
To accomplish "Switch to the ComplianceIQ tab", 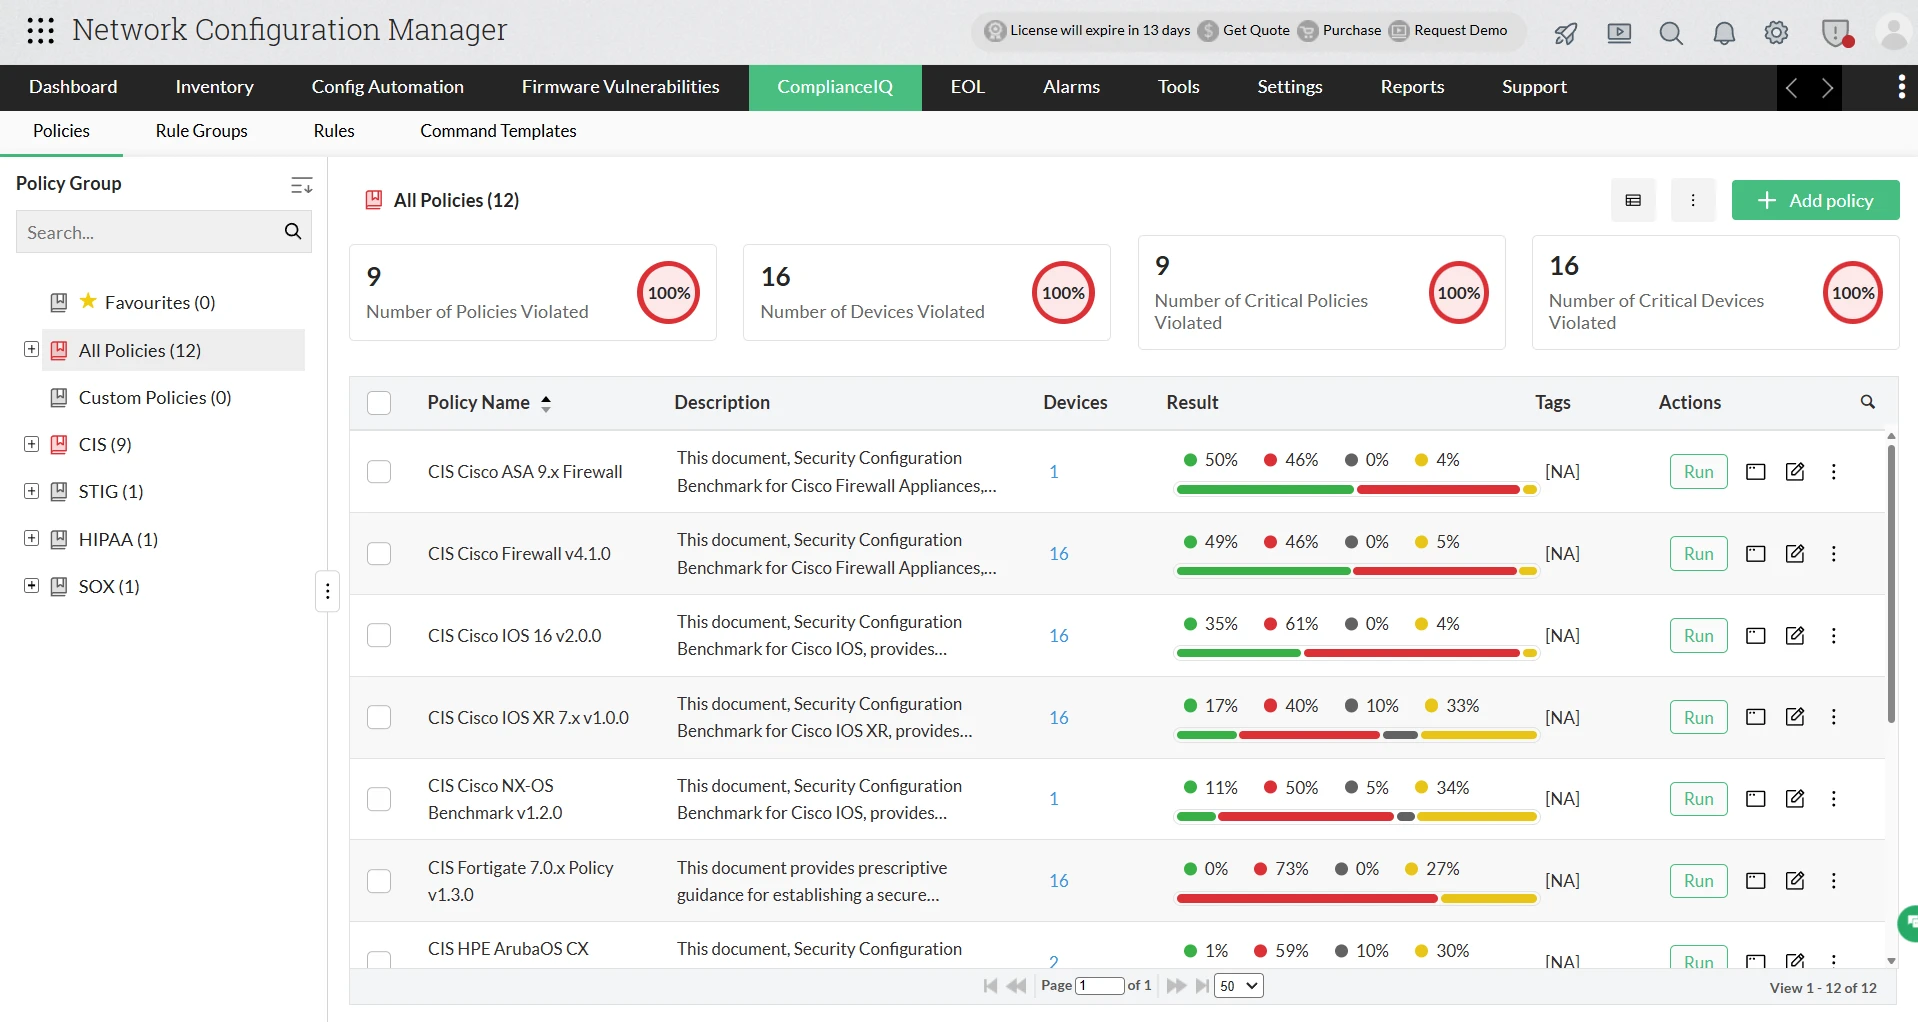I will [x=834, y=87].
